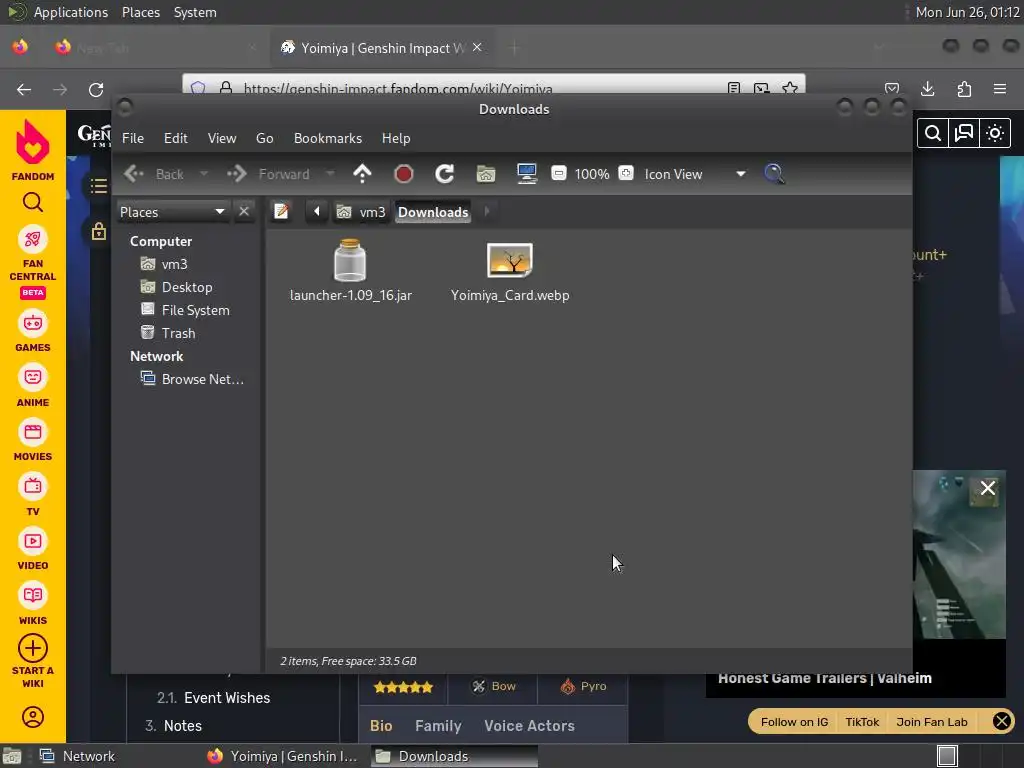The image size is (1024, 768).
Task: Open Video in the Fandom sidebar
Action: [x=33, y=550]
